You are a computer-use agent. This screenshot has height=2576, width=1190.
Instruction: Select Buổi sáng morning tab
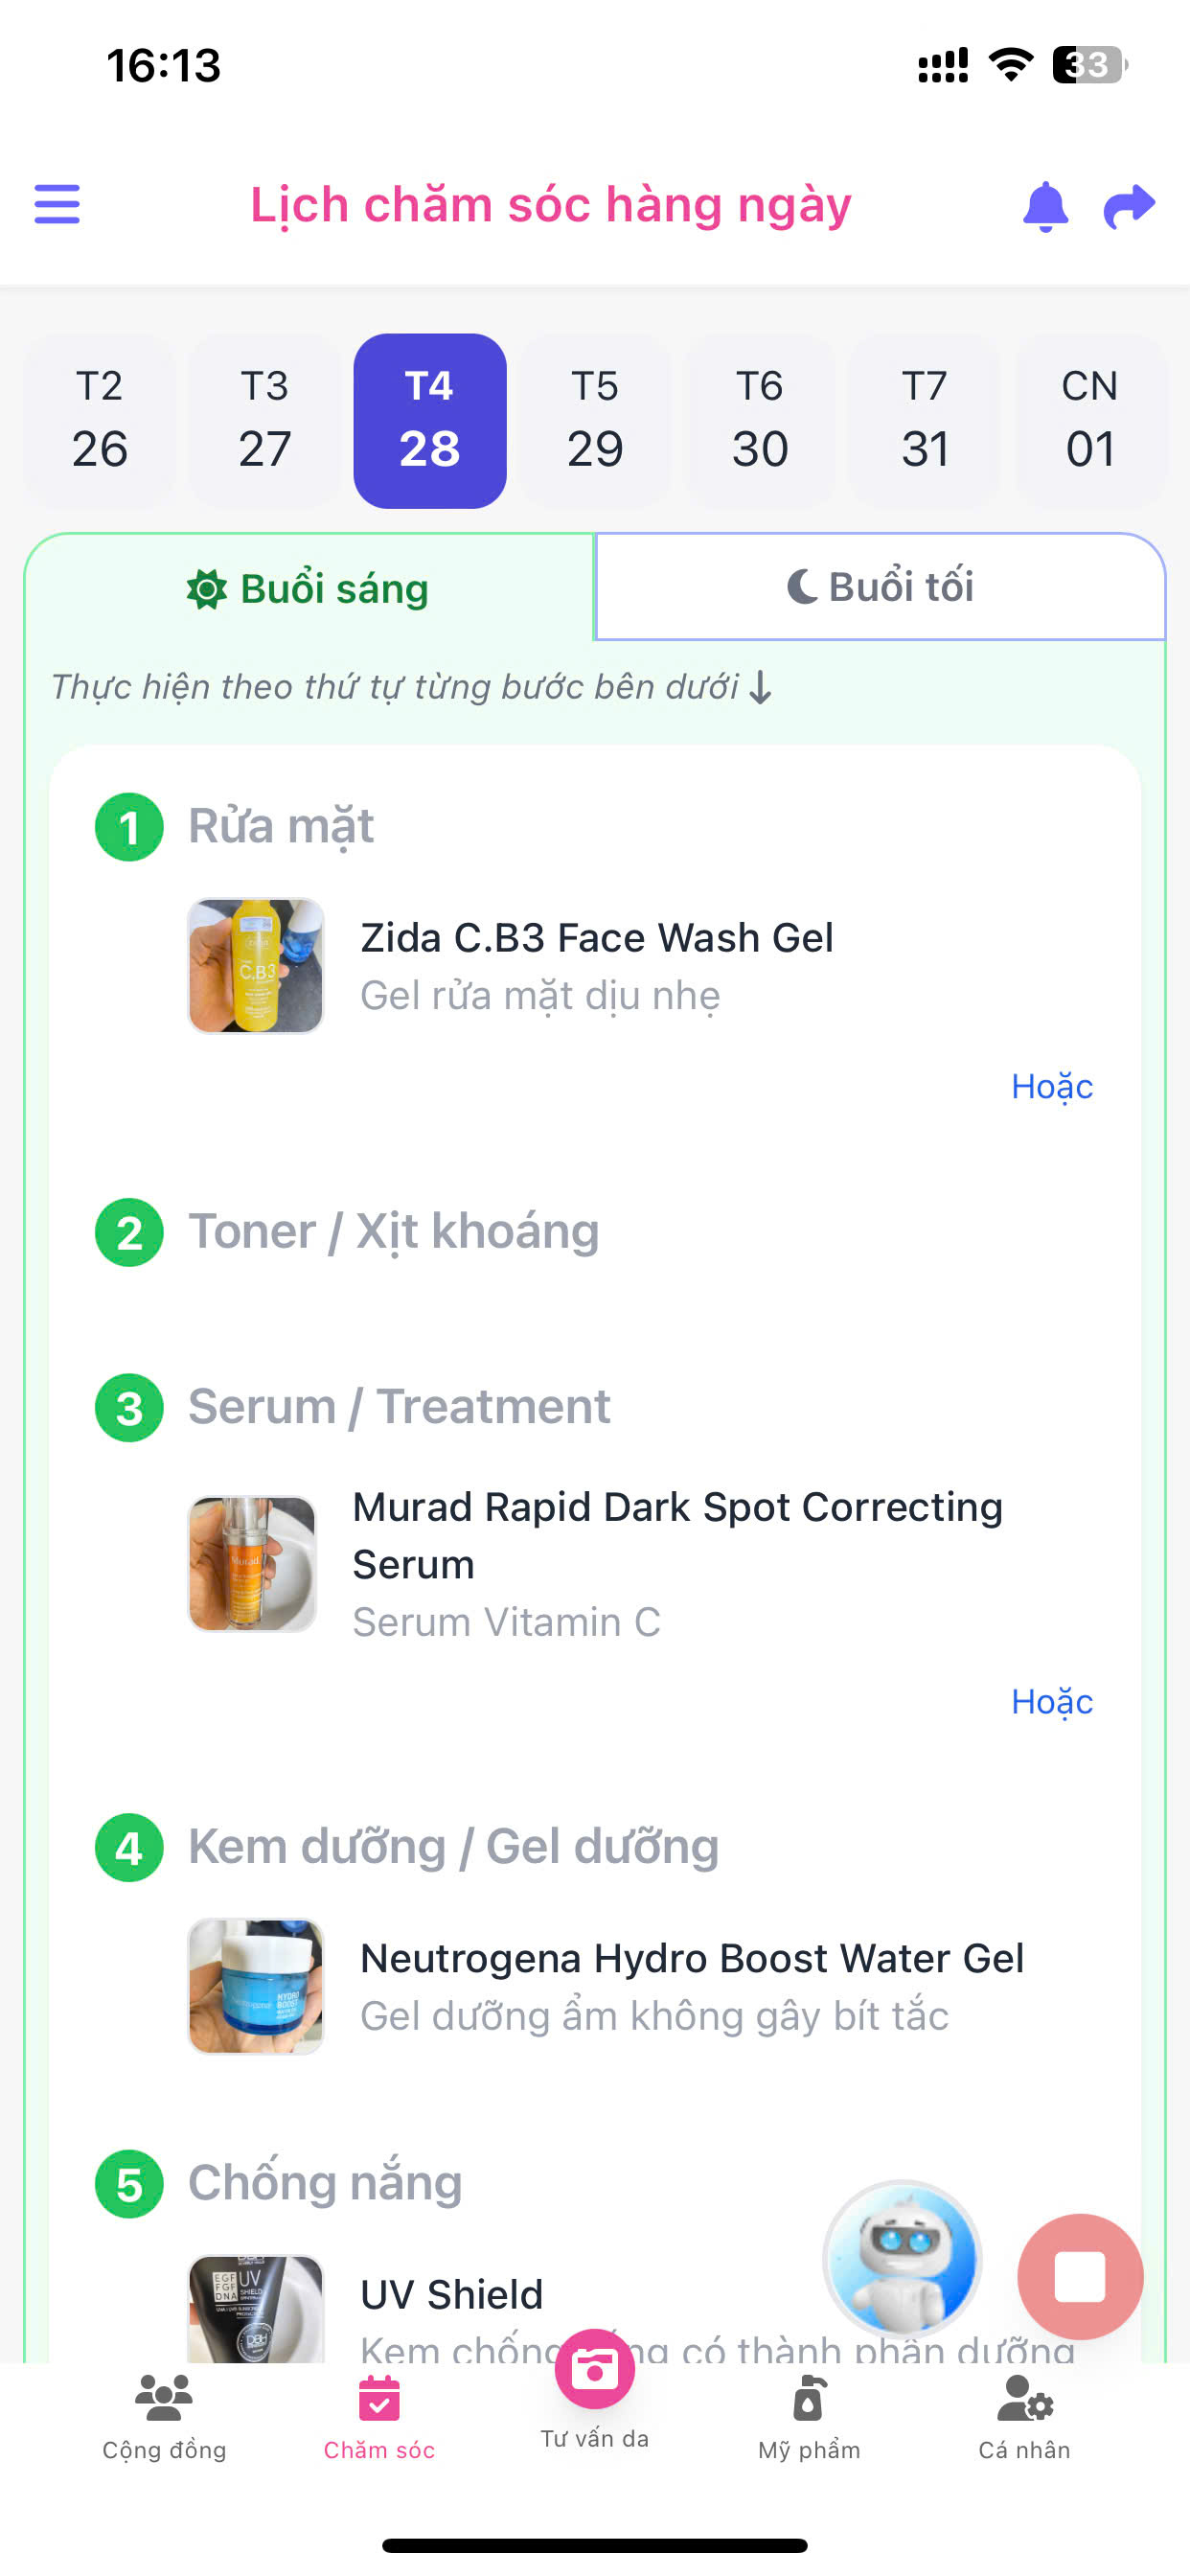click(309, 588)
